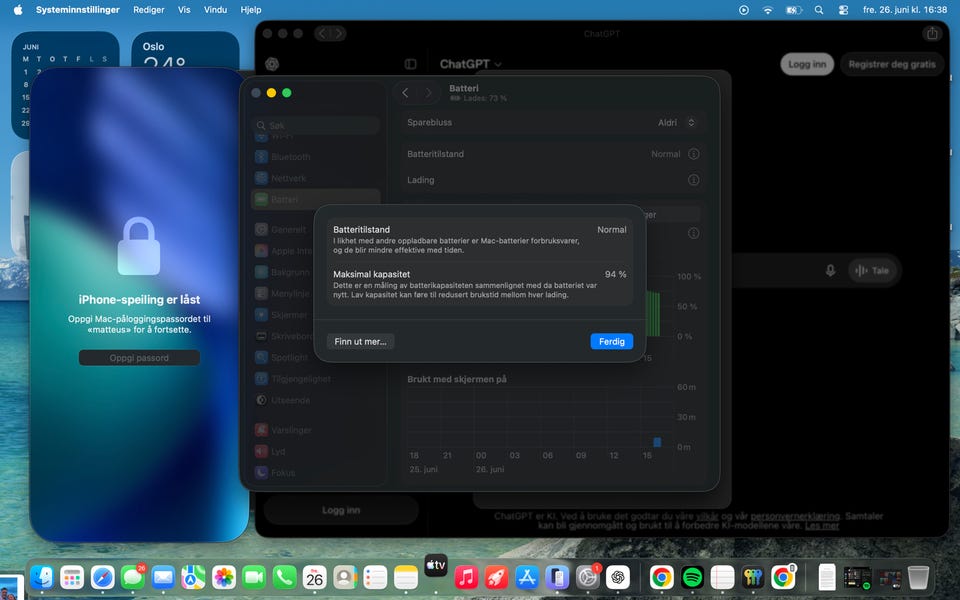Open Photos from the Dock
The height and width of the screenshot is (600, 960).
pyautogui.click(x=223, y=577)
